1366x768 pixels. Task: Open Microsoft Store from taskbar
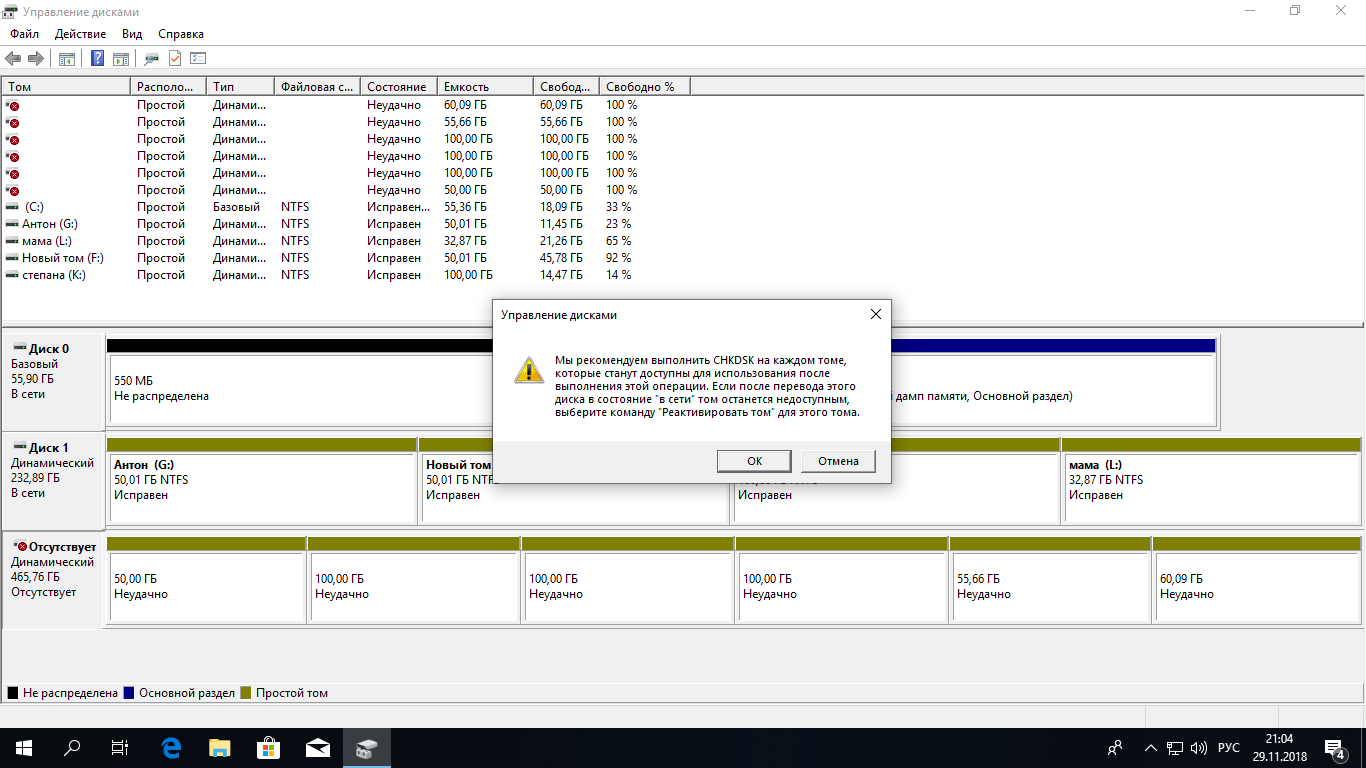click(269, 748)
